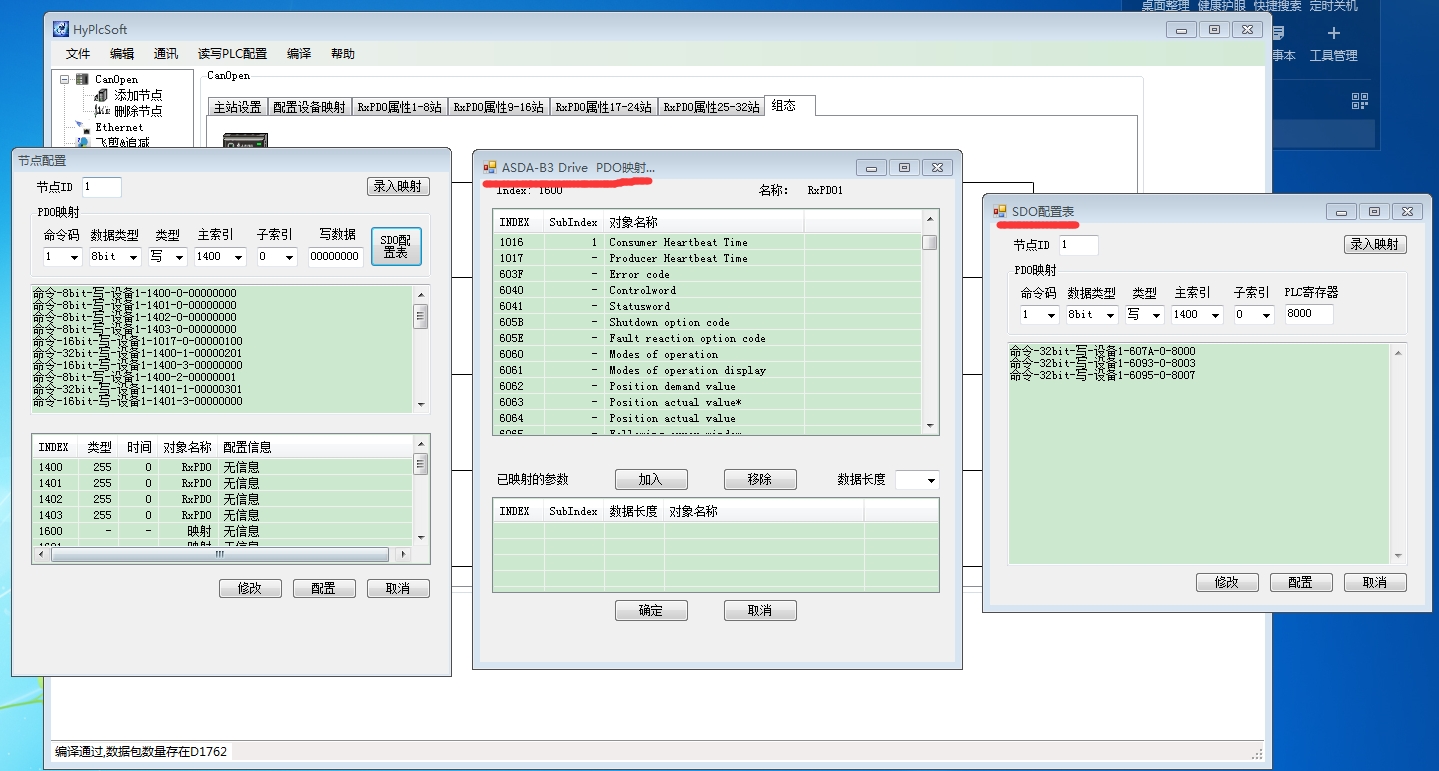Viewport: 1439px width, 771px height.
Task: Open the 编辑 menu
Action: (x=122, y=54)
